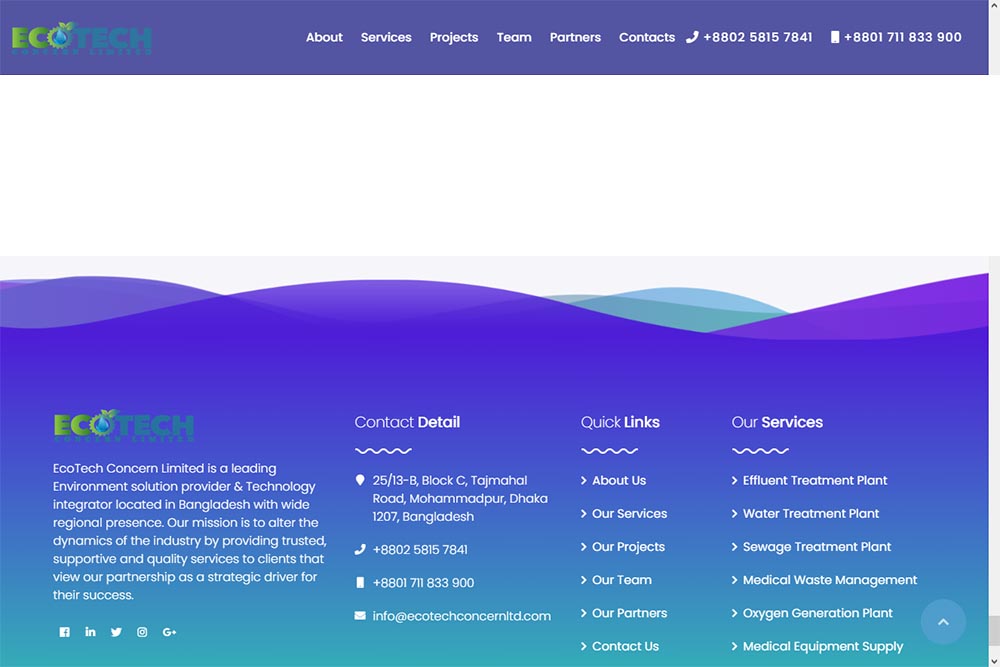Image resolution: width=1000 pixels, height=667 pixels.
Task: Open Oxygen Generation Plant link
Action: click(817, 613)
